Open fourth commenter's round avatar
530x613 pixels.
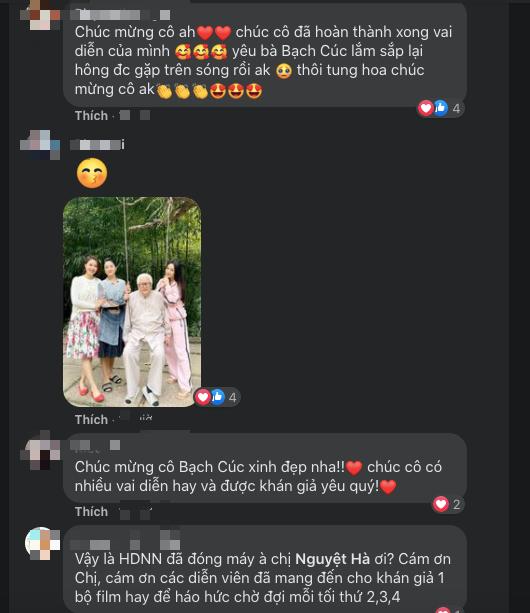click(42, 543)
